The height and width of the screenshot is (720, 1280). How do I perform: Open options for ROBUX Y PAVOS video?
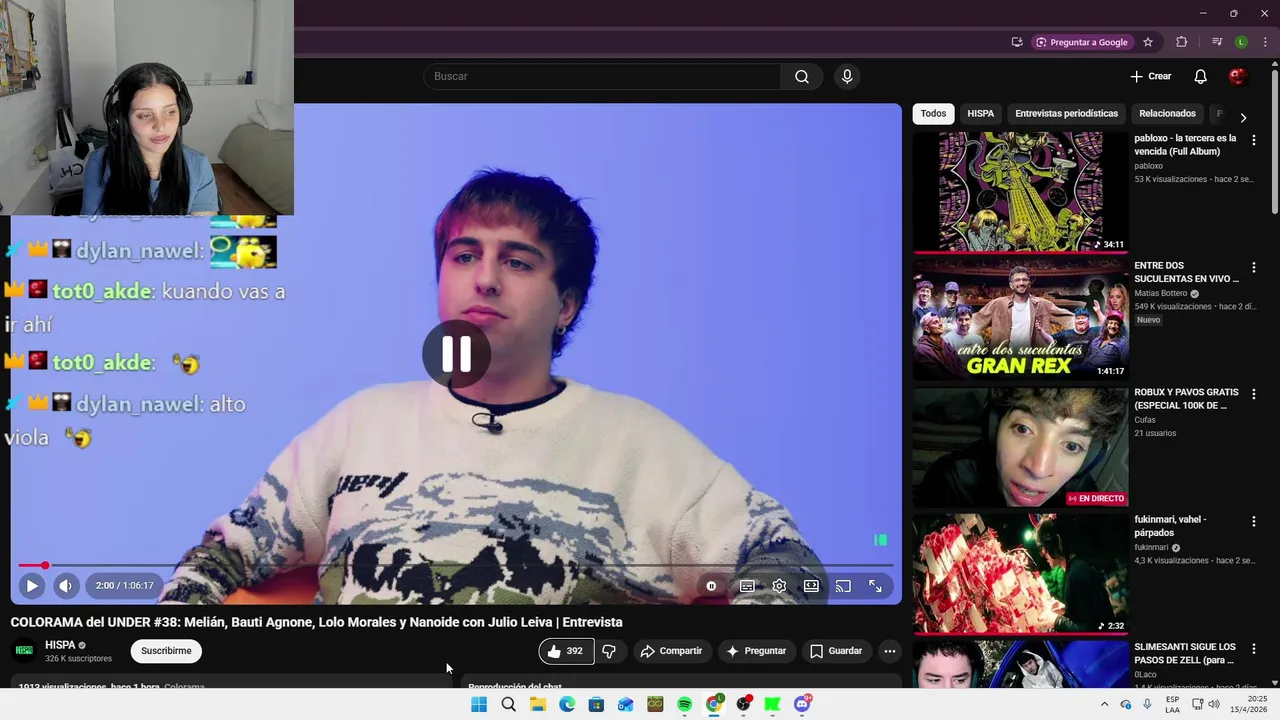(x=1253, y=394)
